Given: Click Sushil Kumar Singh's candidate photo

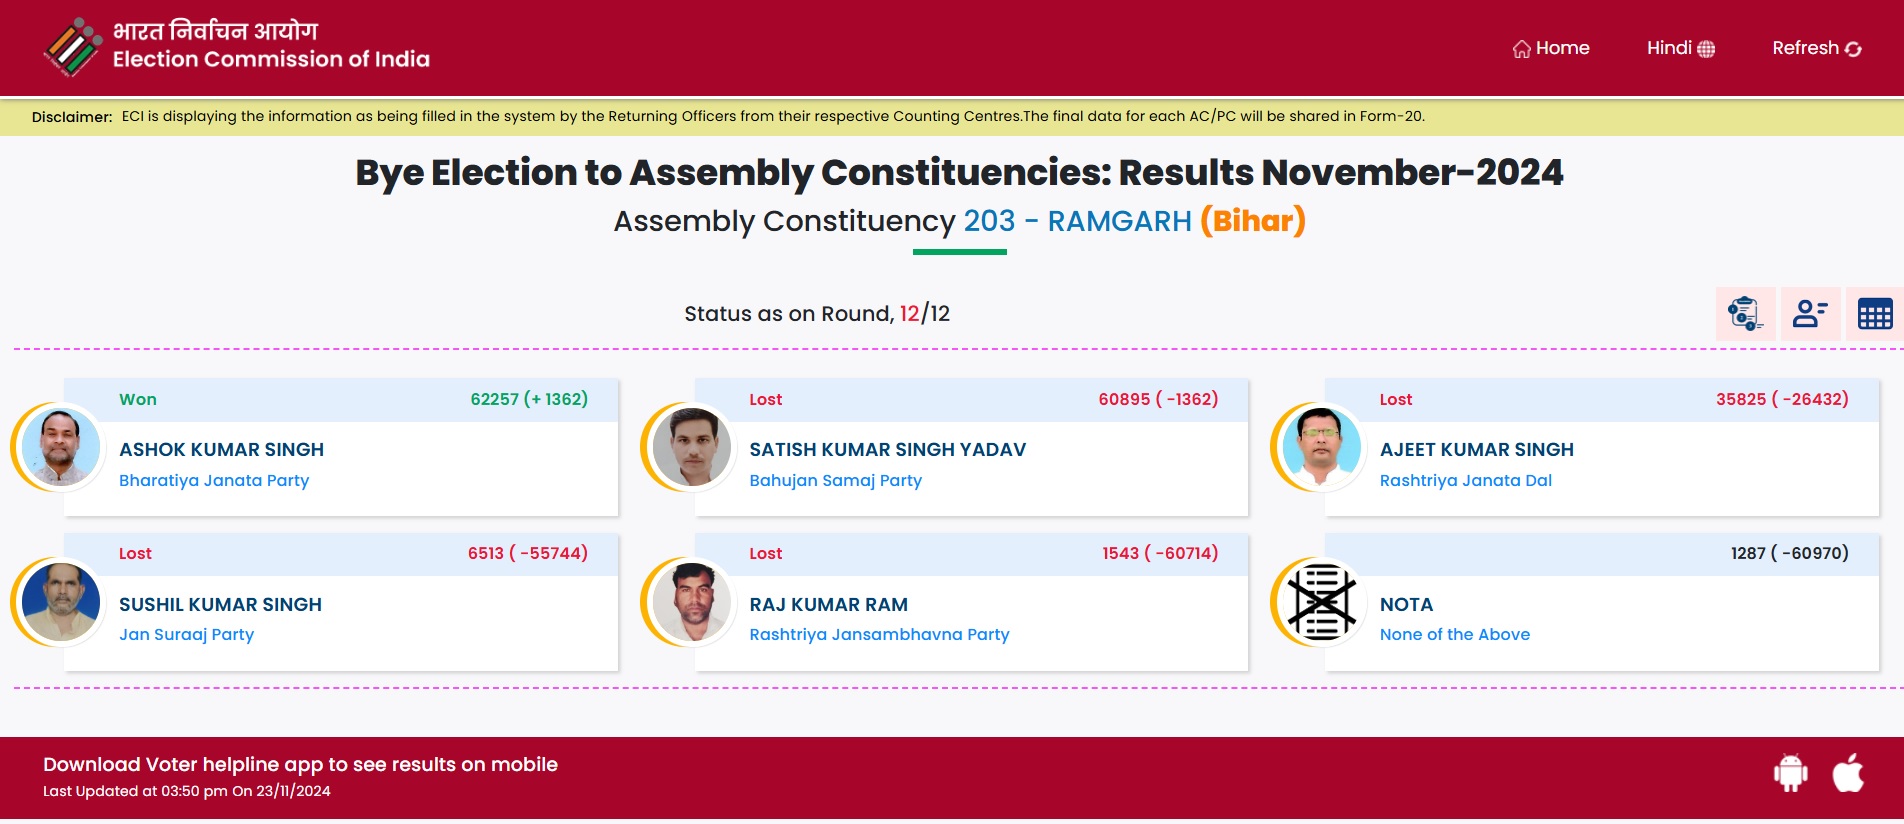Looking at the screenshot, I should [60, 602].
